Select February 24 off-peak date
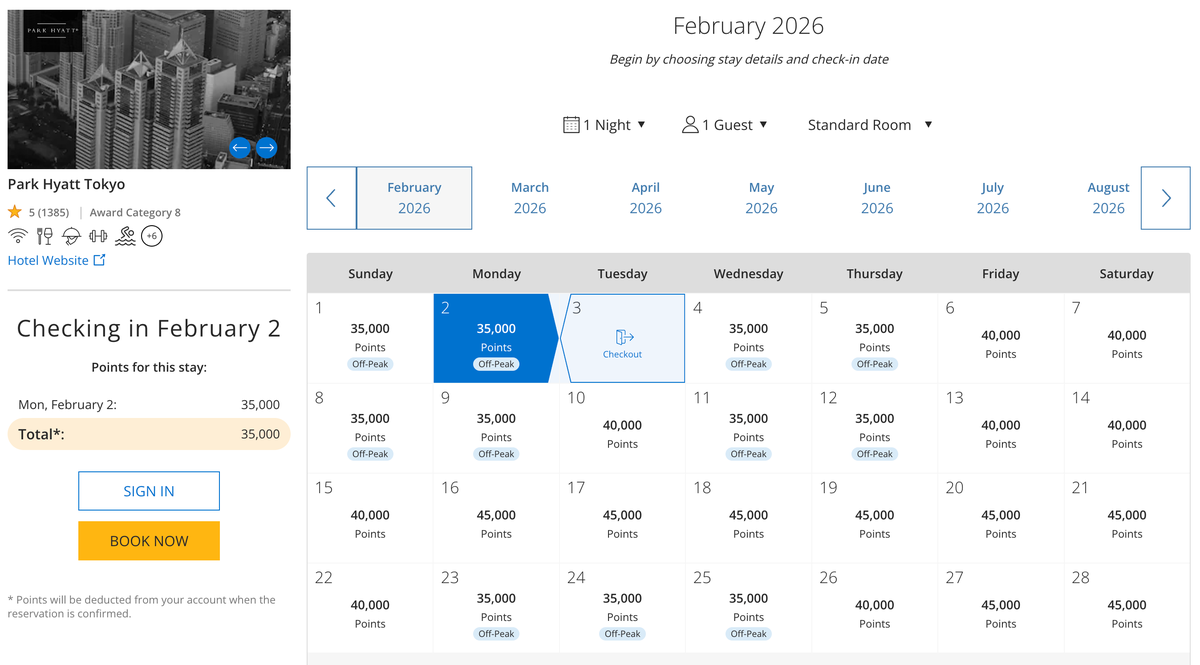1200x665 pixels. pos(622,608)
